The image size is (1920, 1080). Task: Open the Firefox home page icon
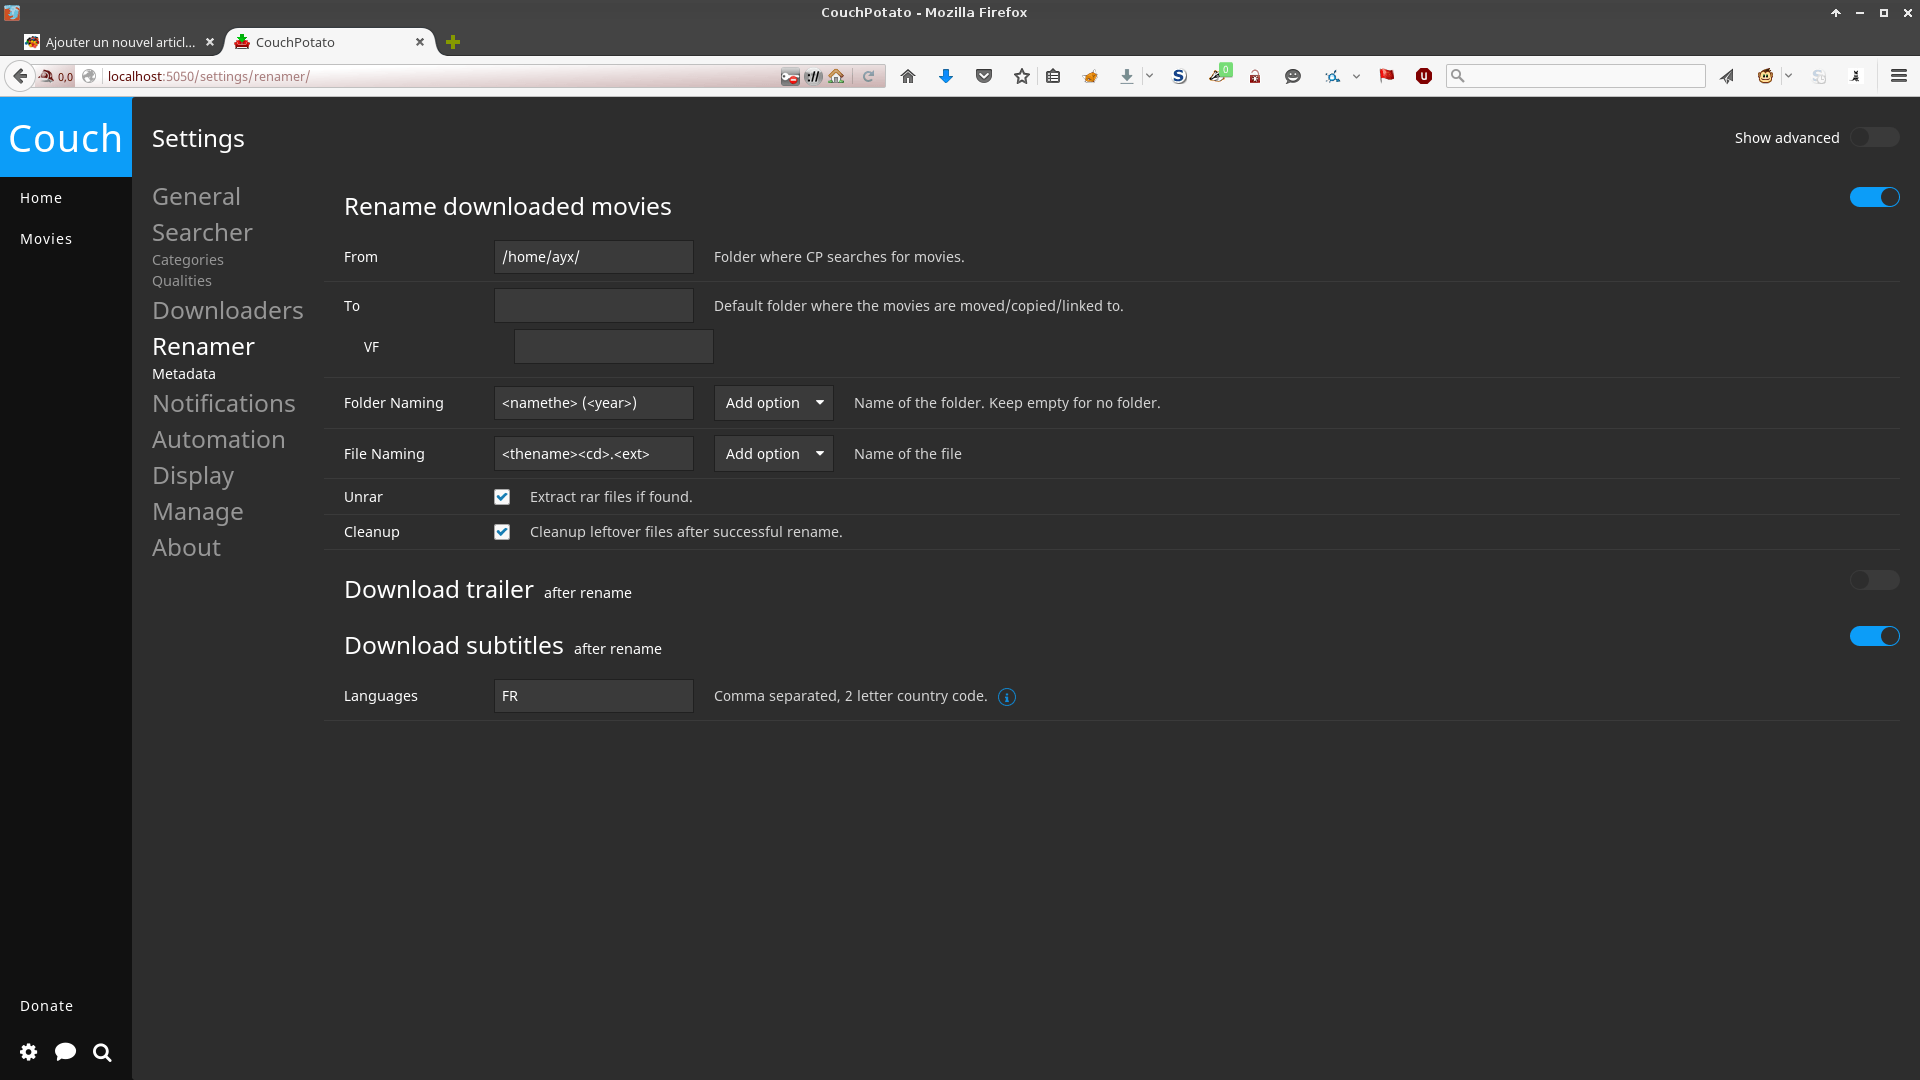pyautogui.click(x=908, y=76)
